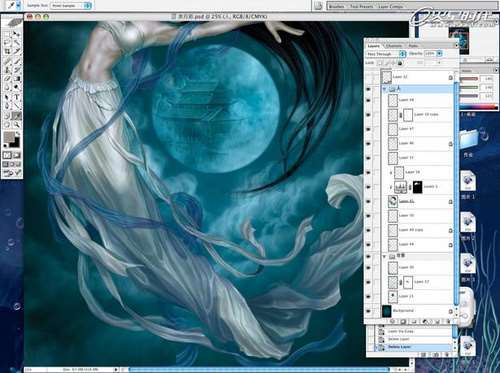Click the red slider in Color panel
This screenshot has width=500, height=373.
(x=470, y=79)
